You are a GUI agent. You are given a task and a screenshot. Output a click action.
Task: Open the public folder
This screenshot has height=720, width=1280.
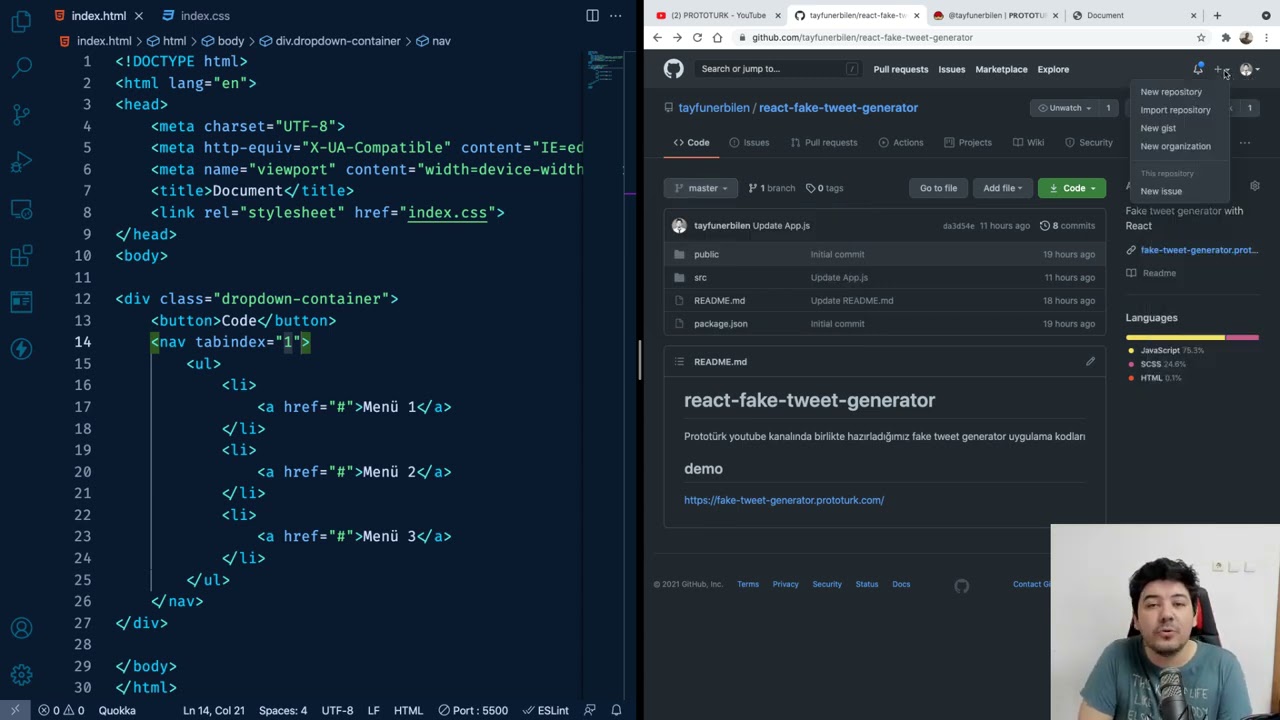(x=706, y=254)
